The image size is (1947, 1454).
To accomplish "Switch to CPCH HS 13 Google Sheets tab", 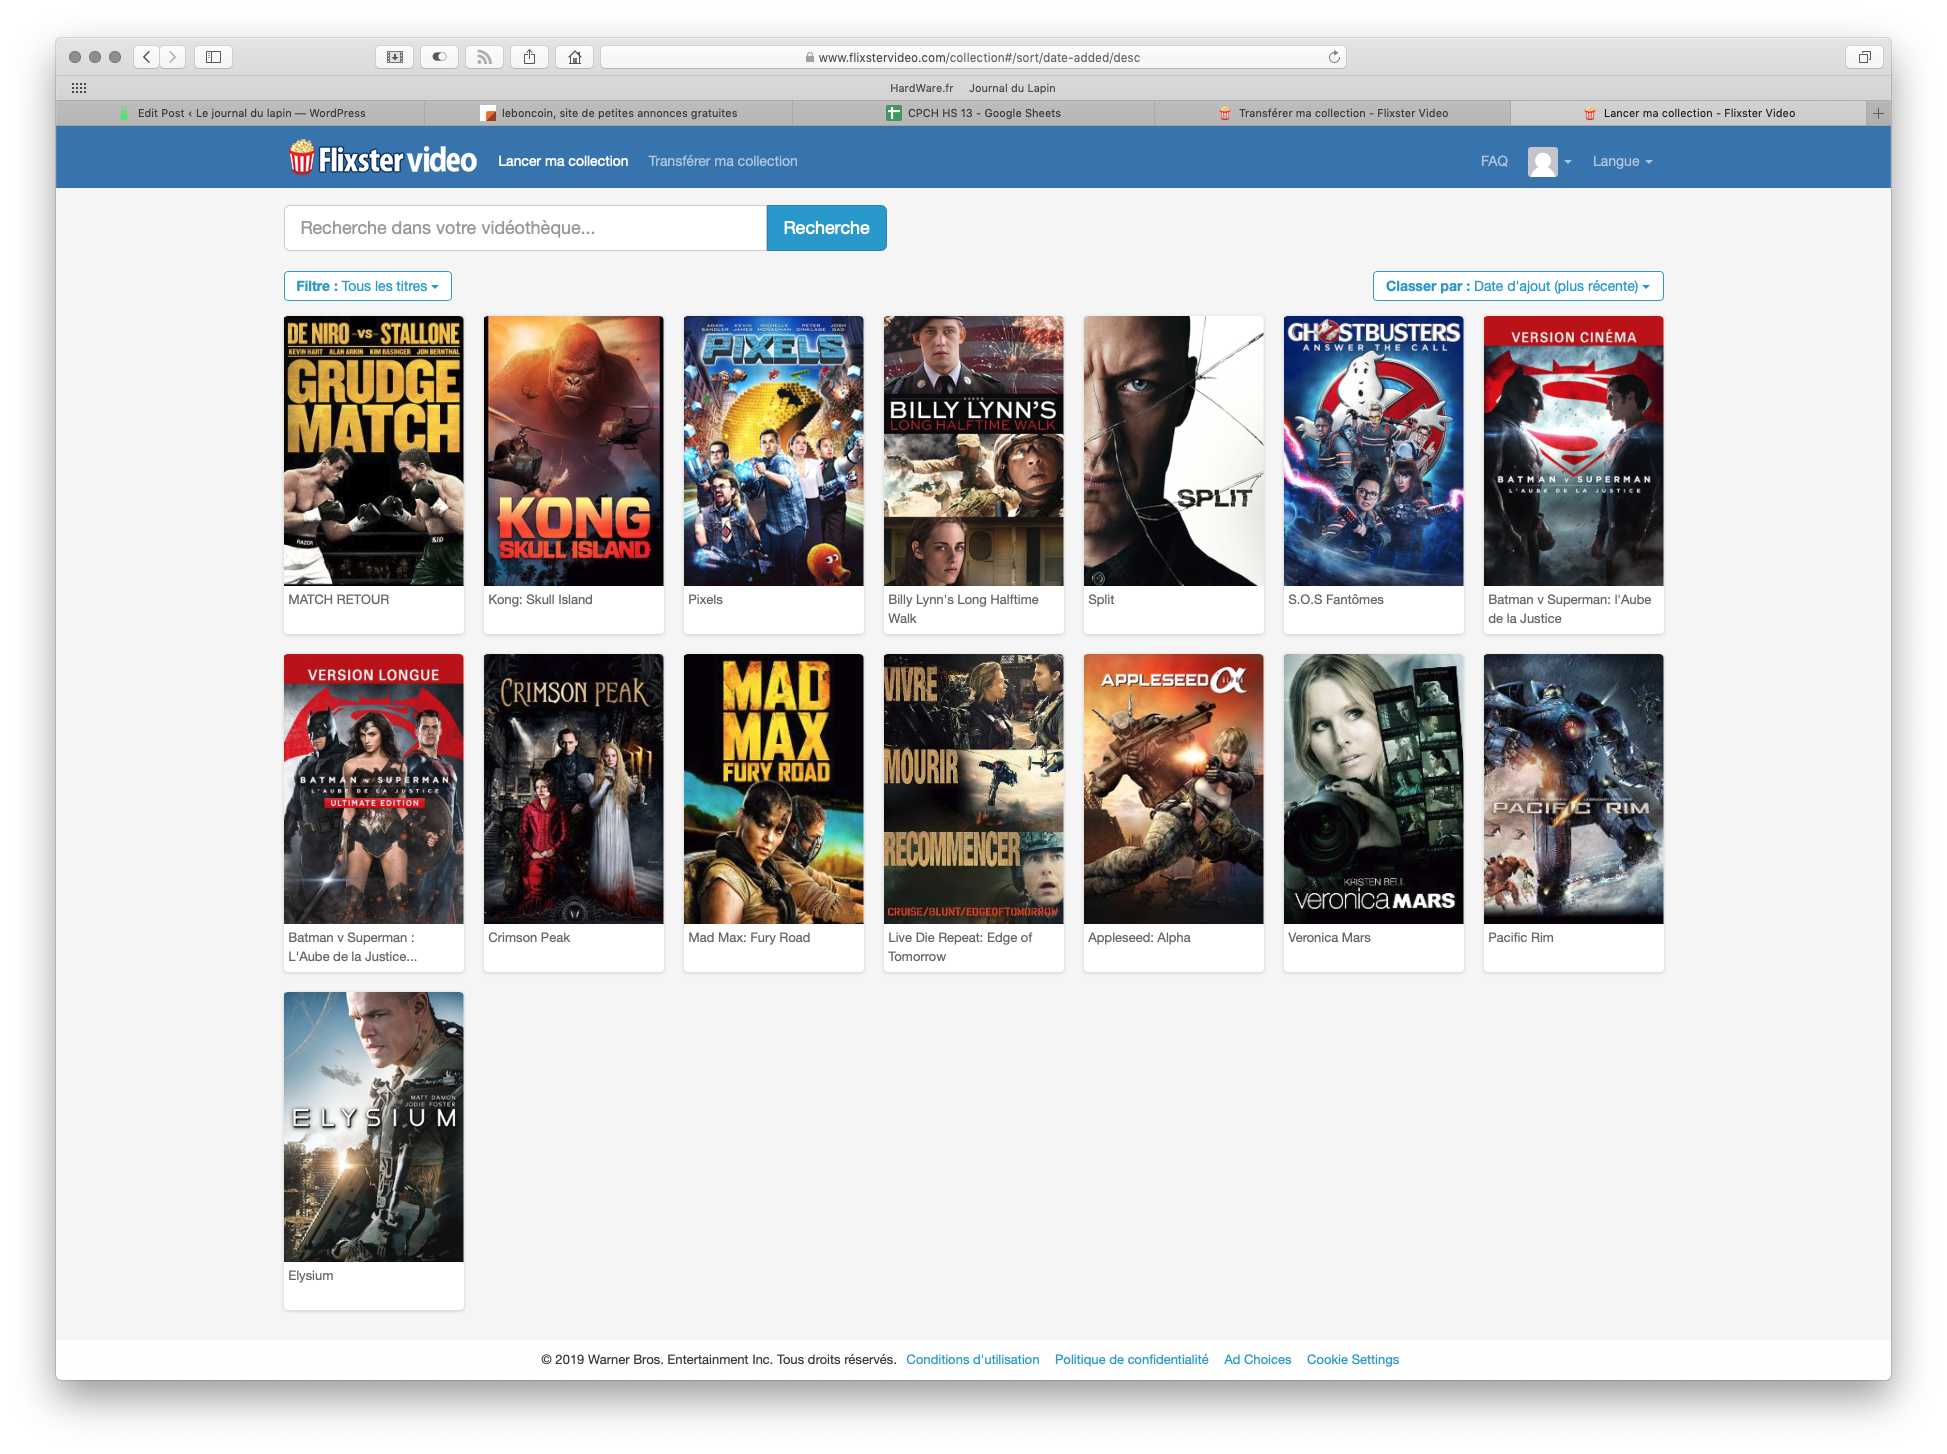I will 973,113.
